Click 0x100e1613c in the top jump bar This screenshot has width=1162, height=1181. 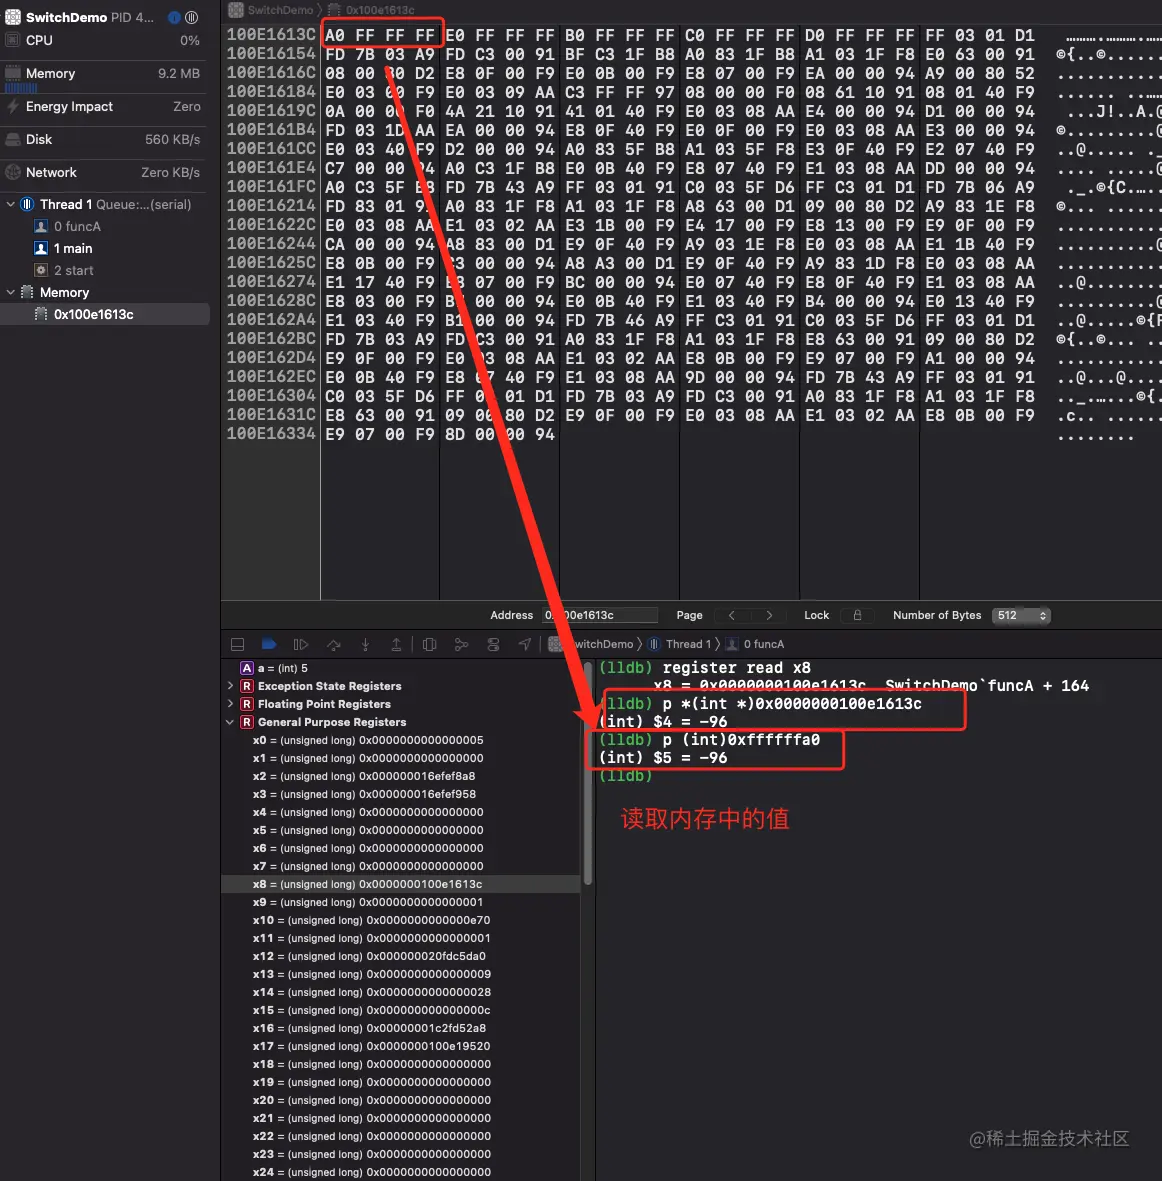pyautogui.click(x=371, y=10)
